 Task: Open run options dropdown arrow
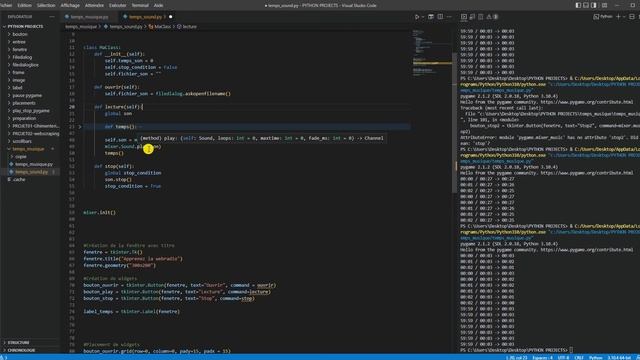point(423,17)
